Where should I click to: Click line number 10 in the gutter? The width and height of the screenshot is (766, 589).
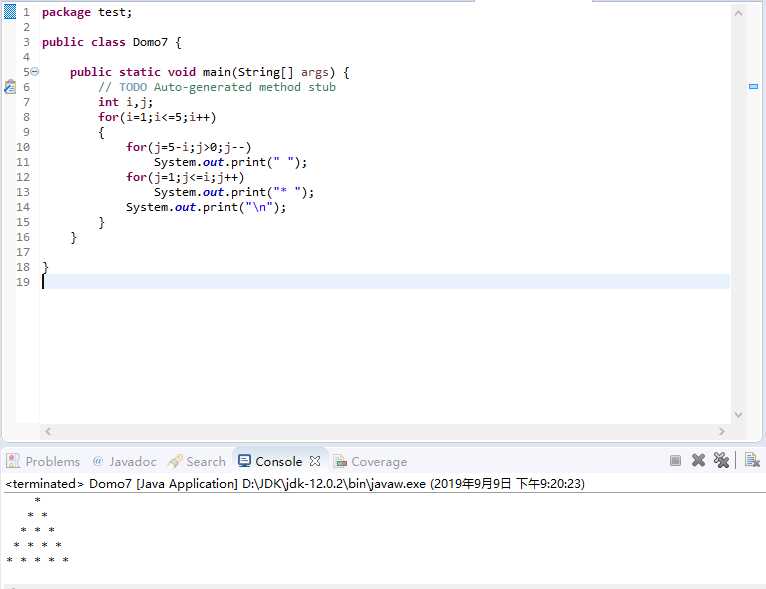[23, 147]
